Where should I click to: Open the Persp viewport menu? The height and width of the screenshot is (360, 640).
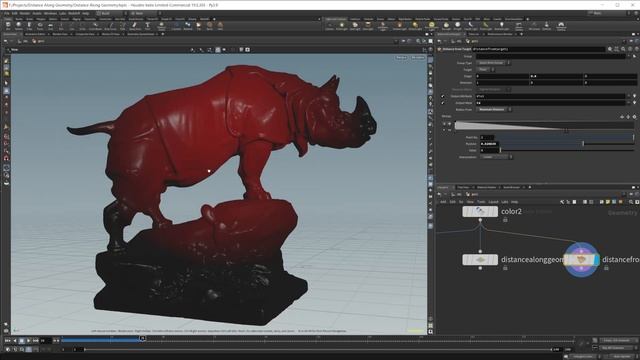401,58
